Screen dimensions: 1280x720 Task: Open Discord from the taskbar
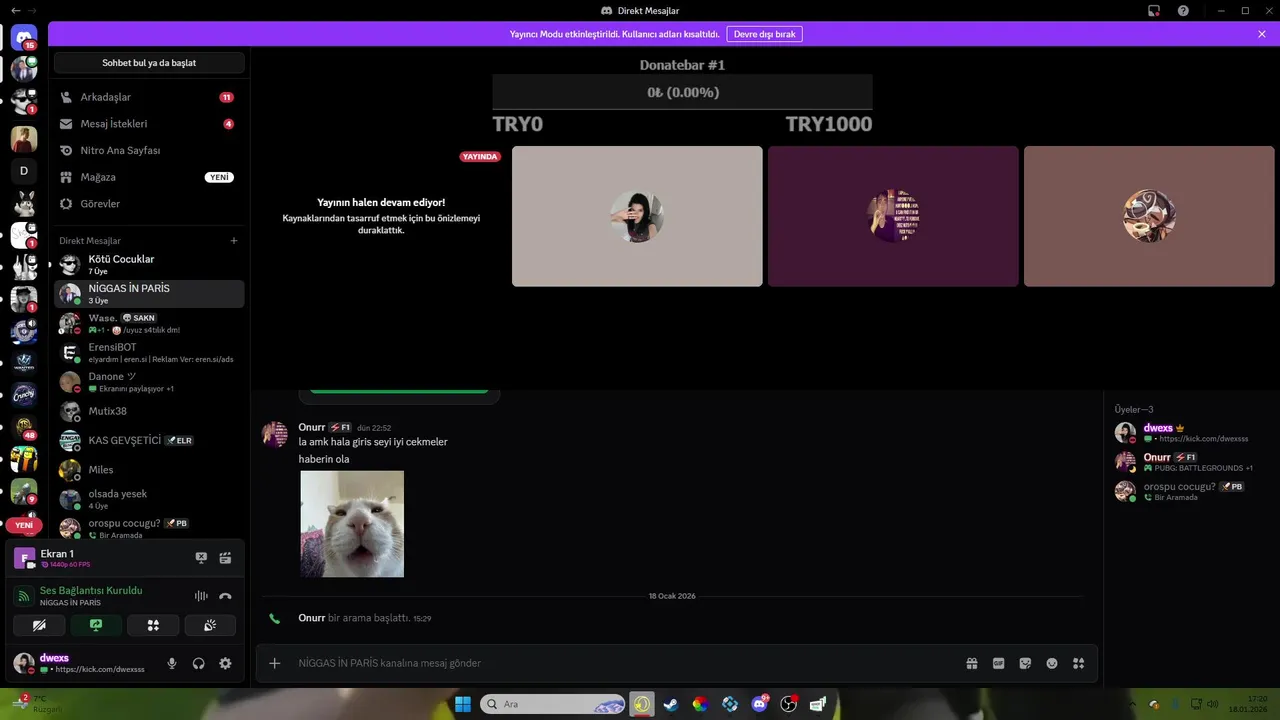pos(759,704)
